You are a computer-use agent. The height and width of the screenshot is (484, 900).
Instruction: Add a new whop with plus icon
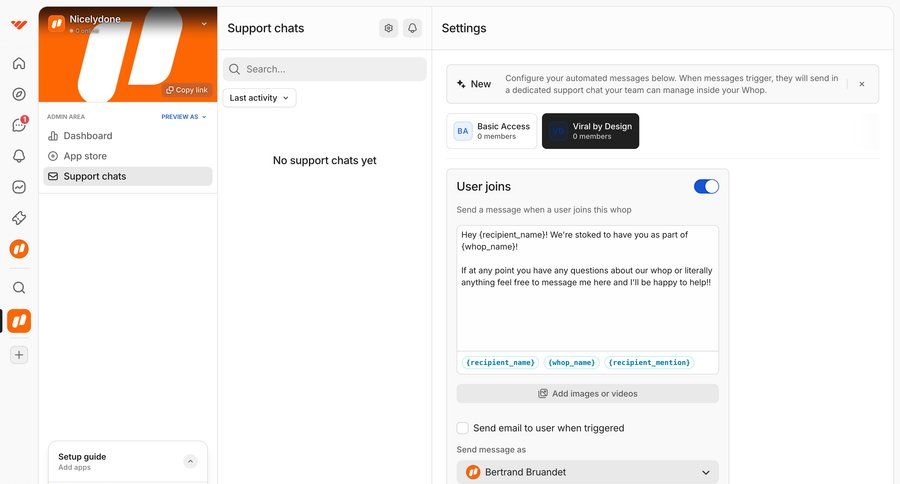coord(19,355)
